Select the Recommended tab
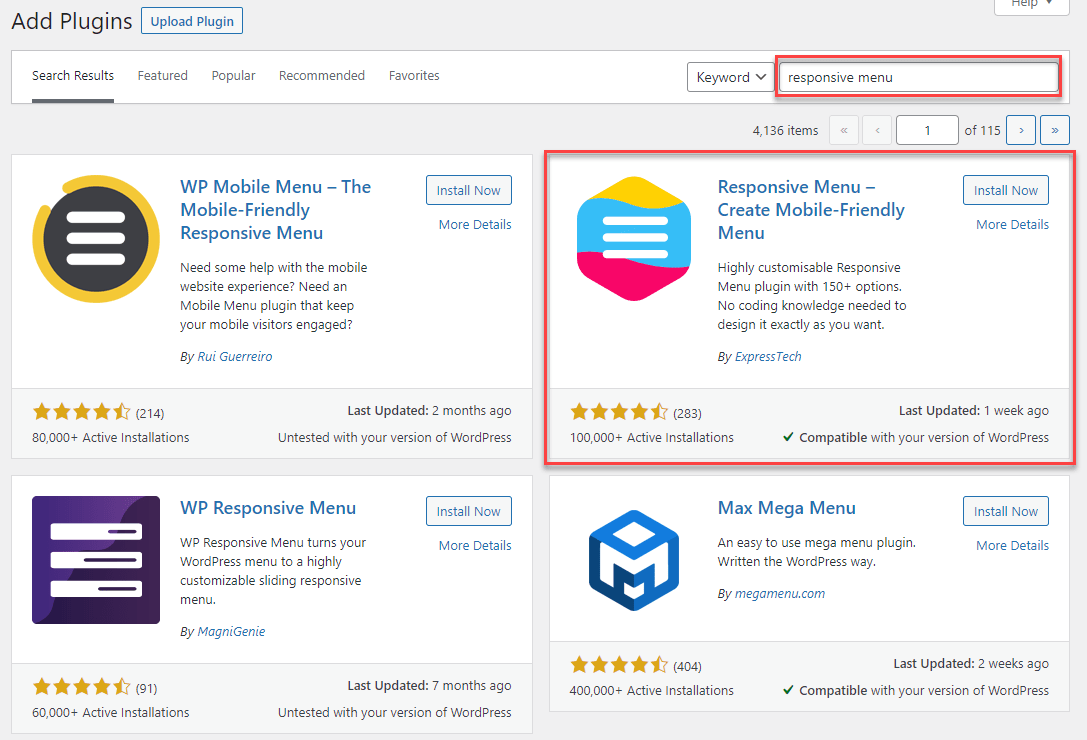Viewport: 1087px width, 740px height. 321,75
